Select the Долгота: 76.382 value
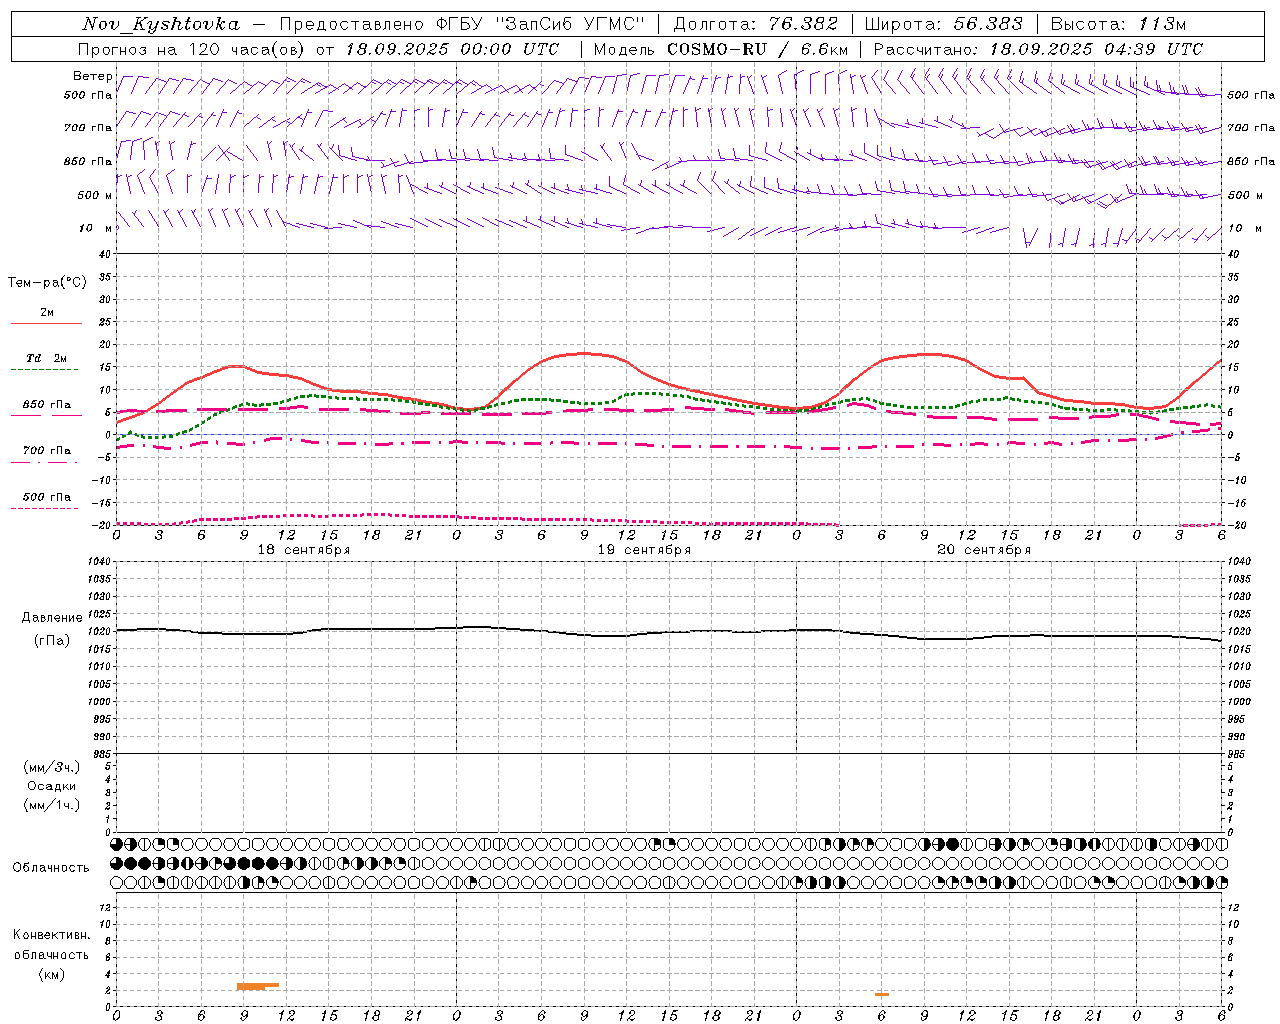 [x=755, y=24]
